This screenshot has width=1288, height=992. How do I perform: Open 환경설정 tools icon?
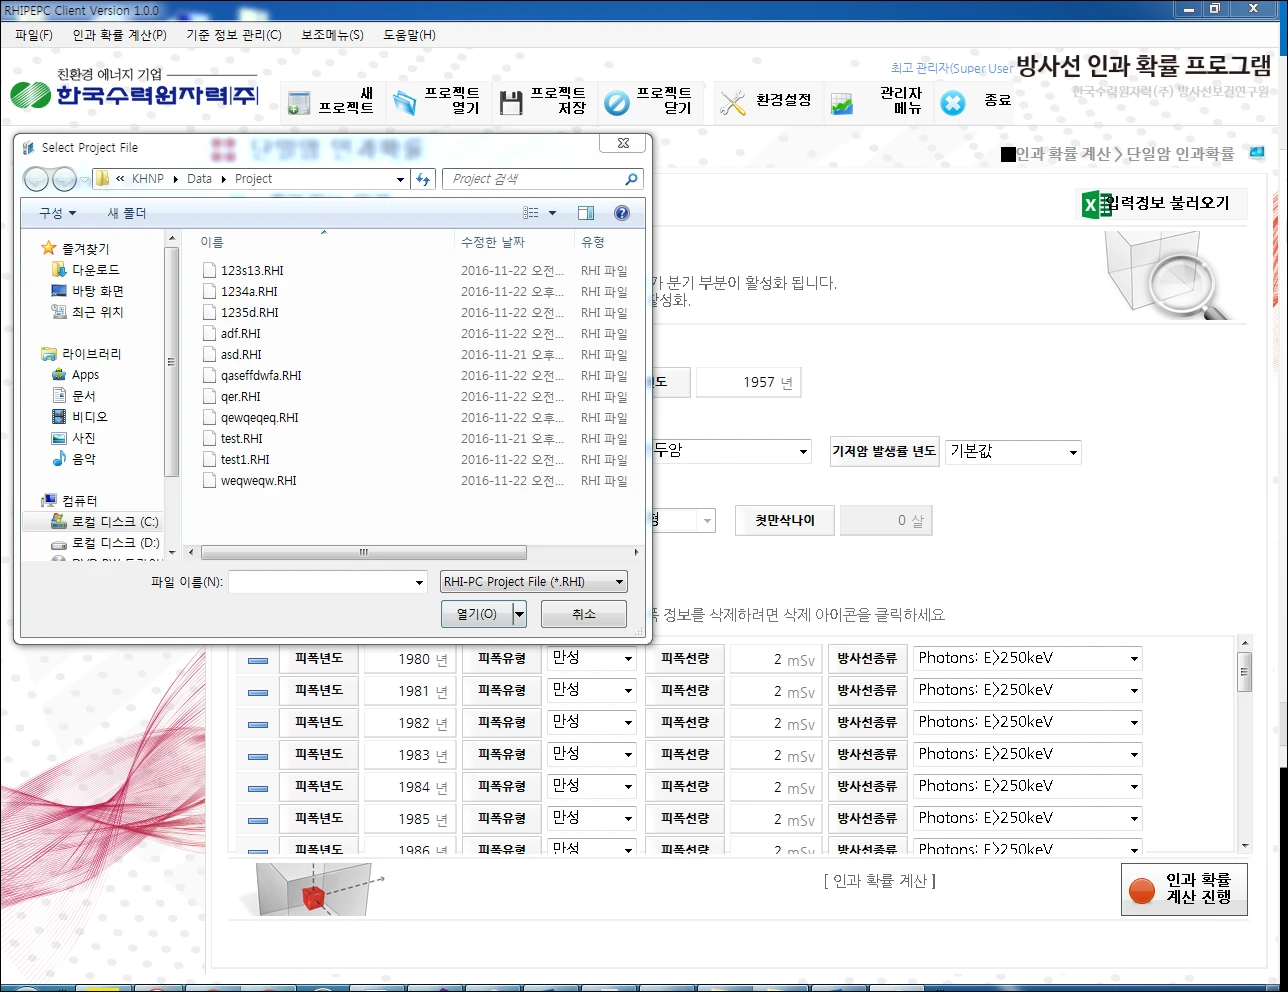tap(733, 102)
